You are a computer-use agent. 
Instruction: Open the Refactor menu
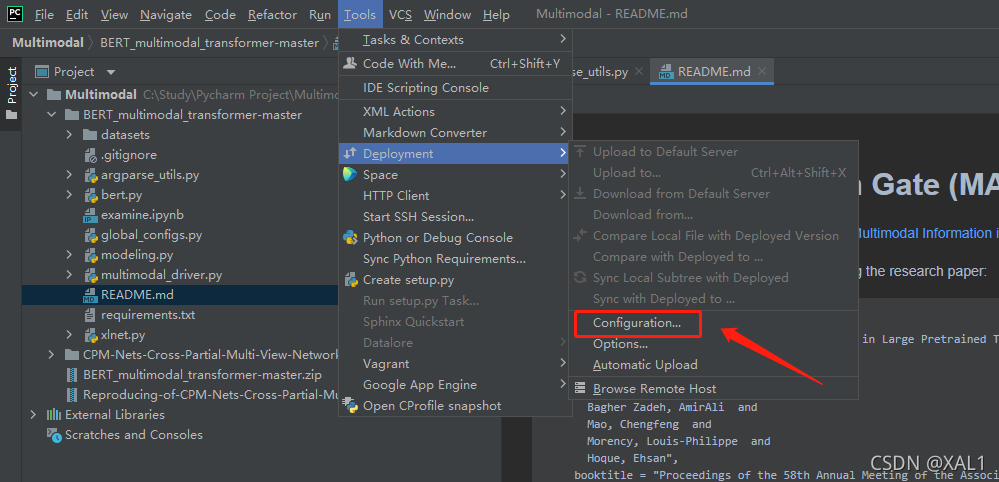(x=272, y=14)
